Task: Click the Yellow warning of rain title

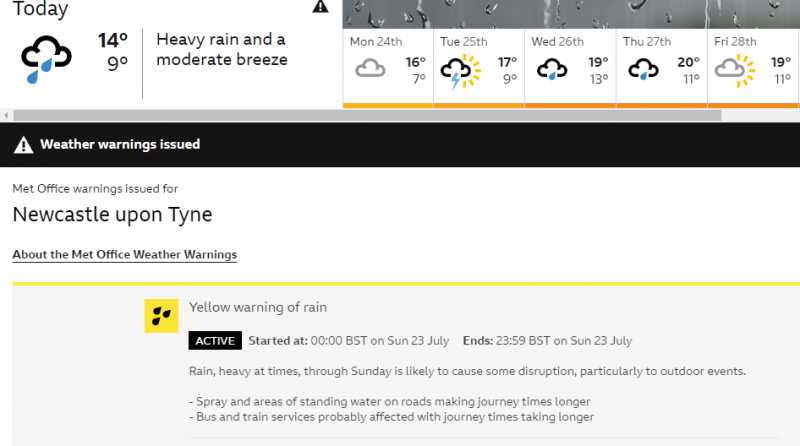Action: pyautogui.click(x=258, y=308)
